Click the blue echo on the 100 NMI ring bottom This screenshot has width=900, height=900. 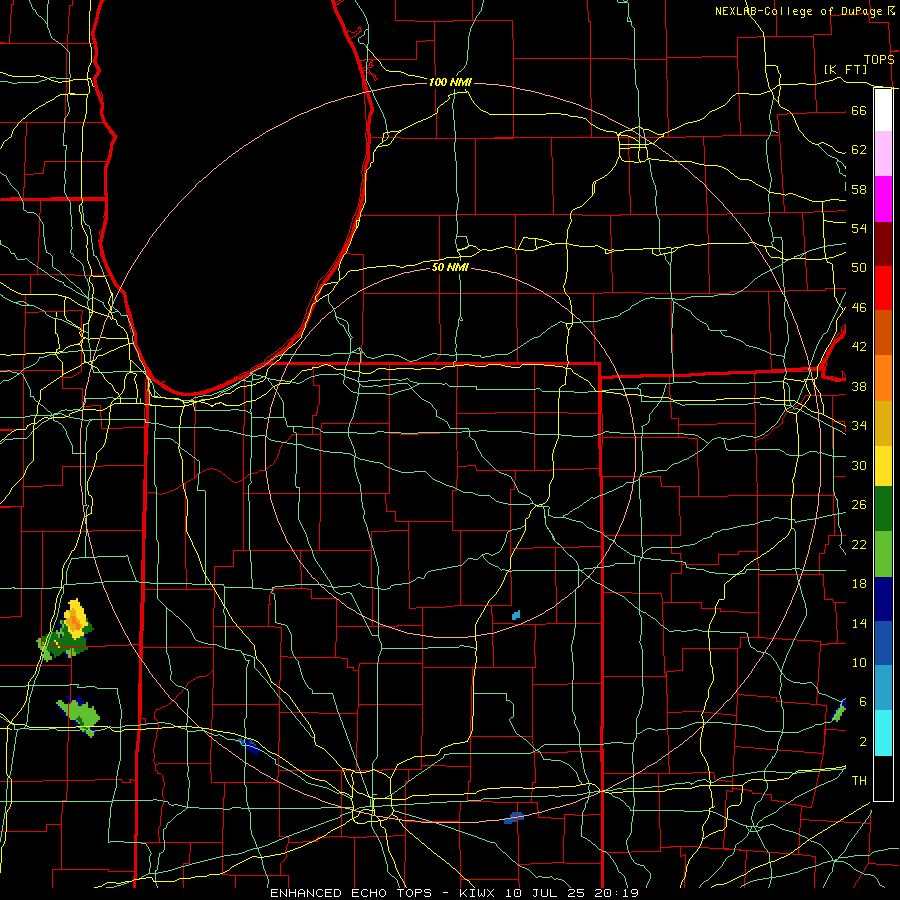514,817
